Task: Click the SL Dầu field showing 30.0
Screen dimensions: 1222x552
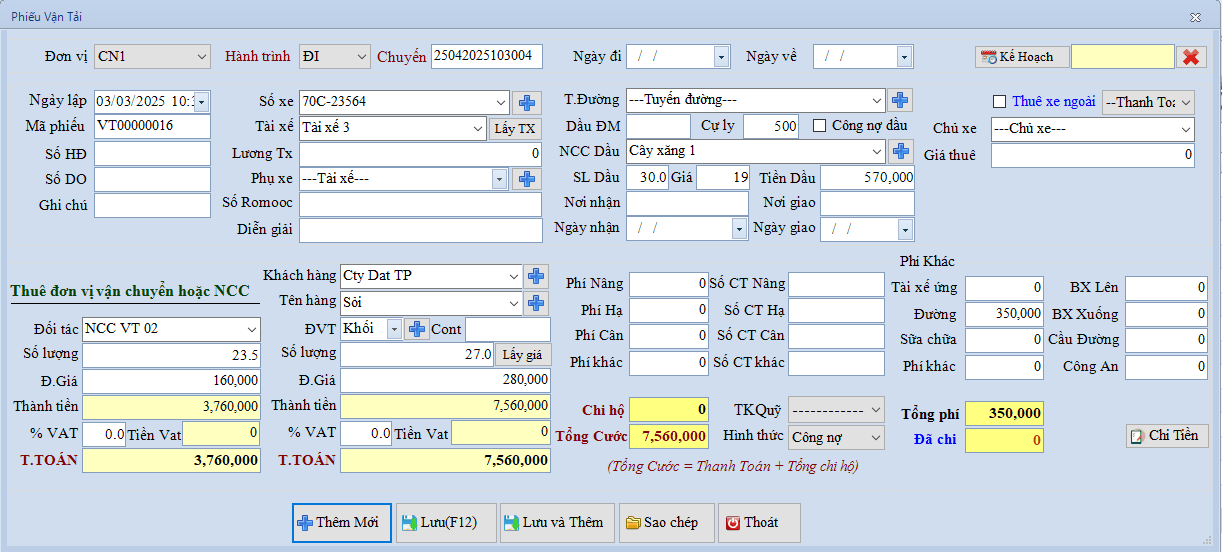Action: [647, 177]
